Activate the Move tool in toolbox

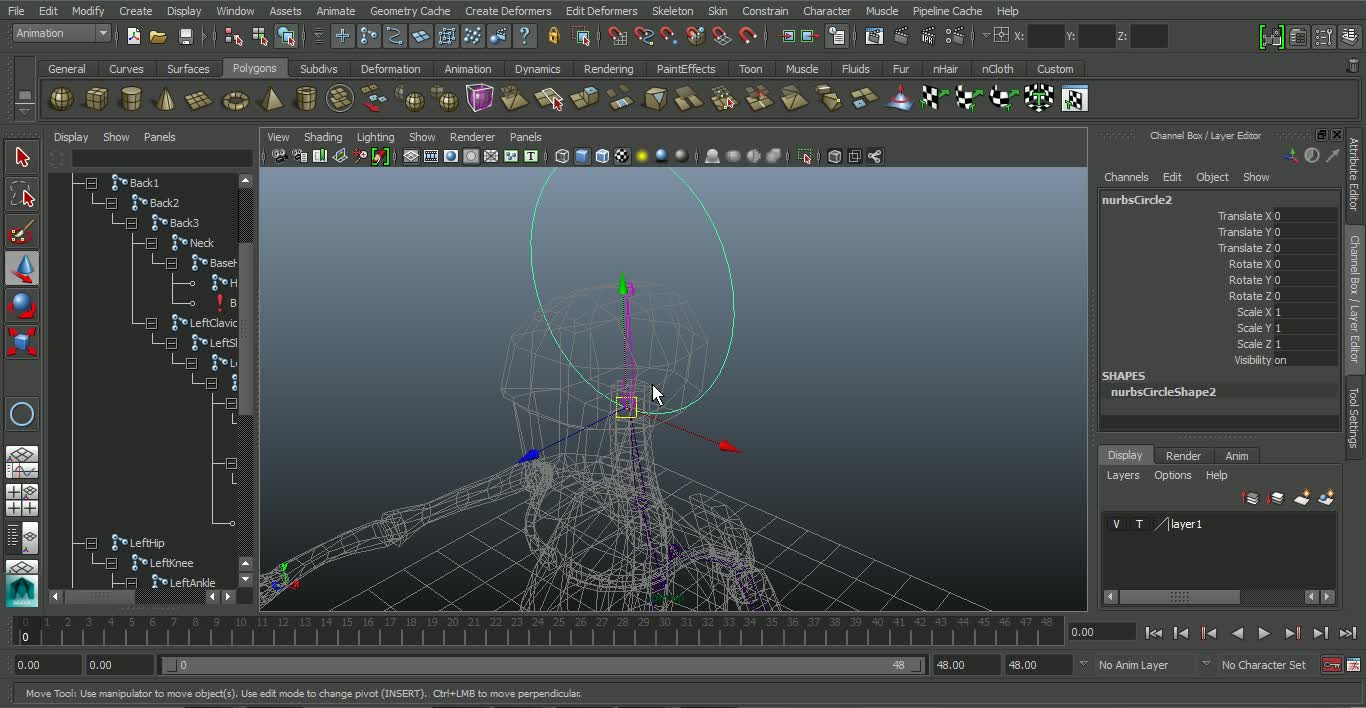tap(22, 269)
